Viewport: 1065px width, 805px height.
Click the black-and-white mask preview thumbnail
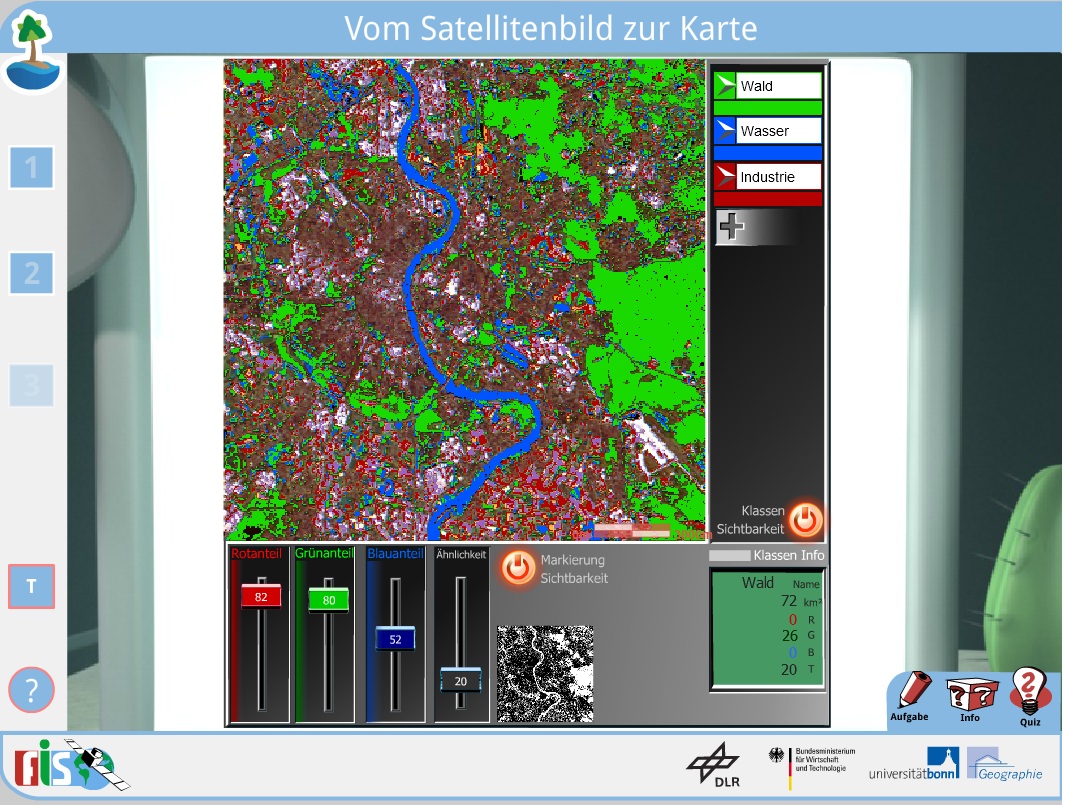pos(545,673)
